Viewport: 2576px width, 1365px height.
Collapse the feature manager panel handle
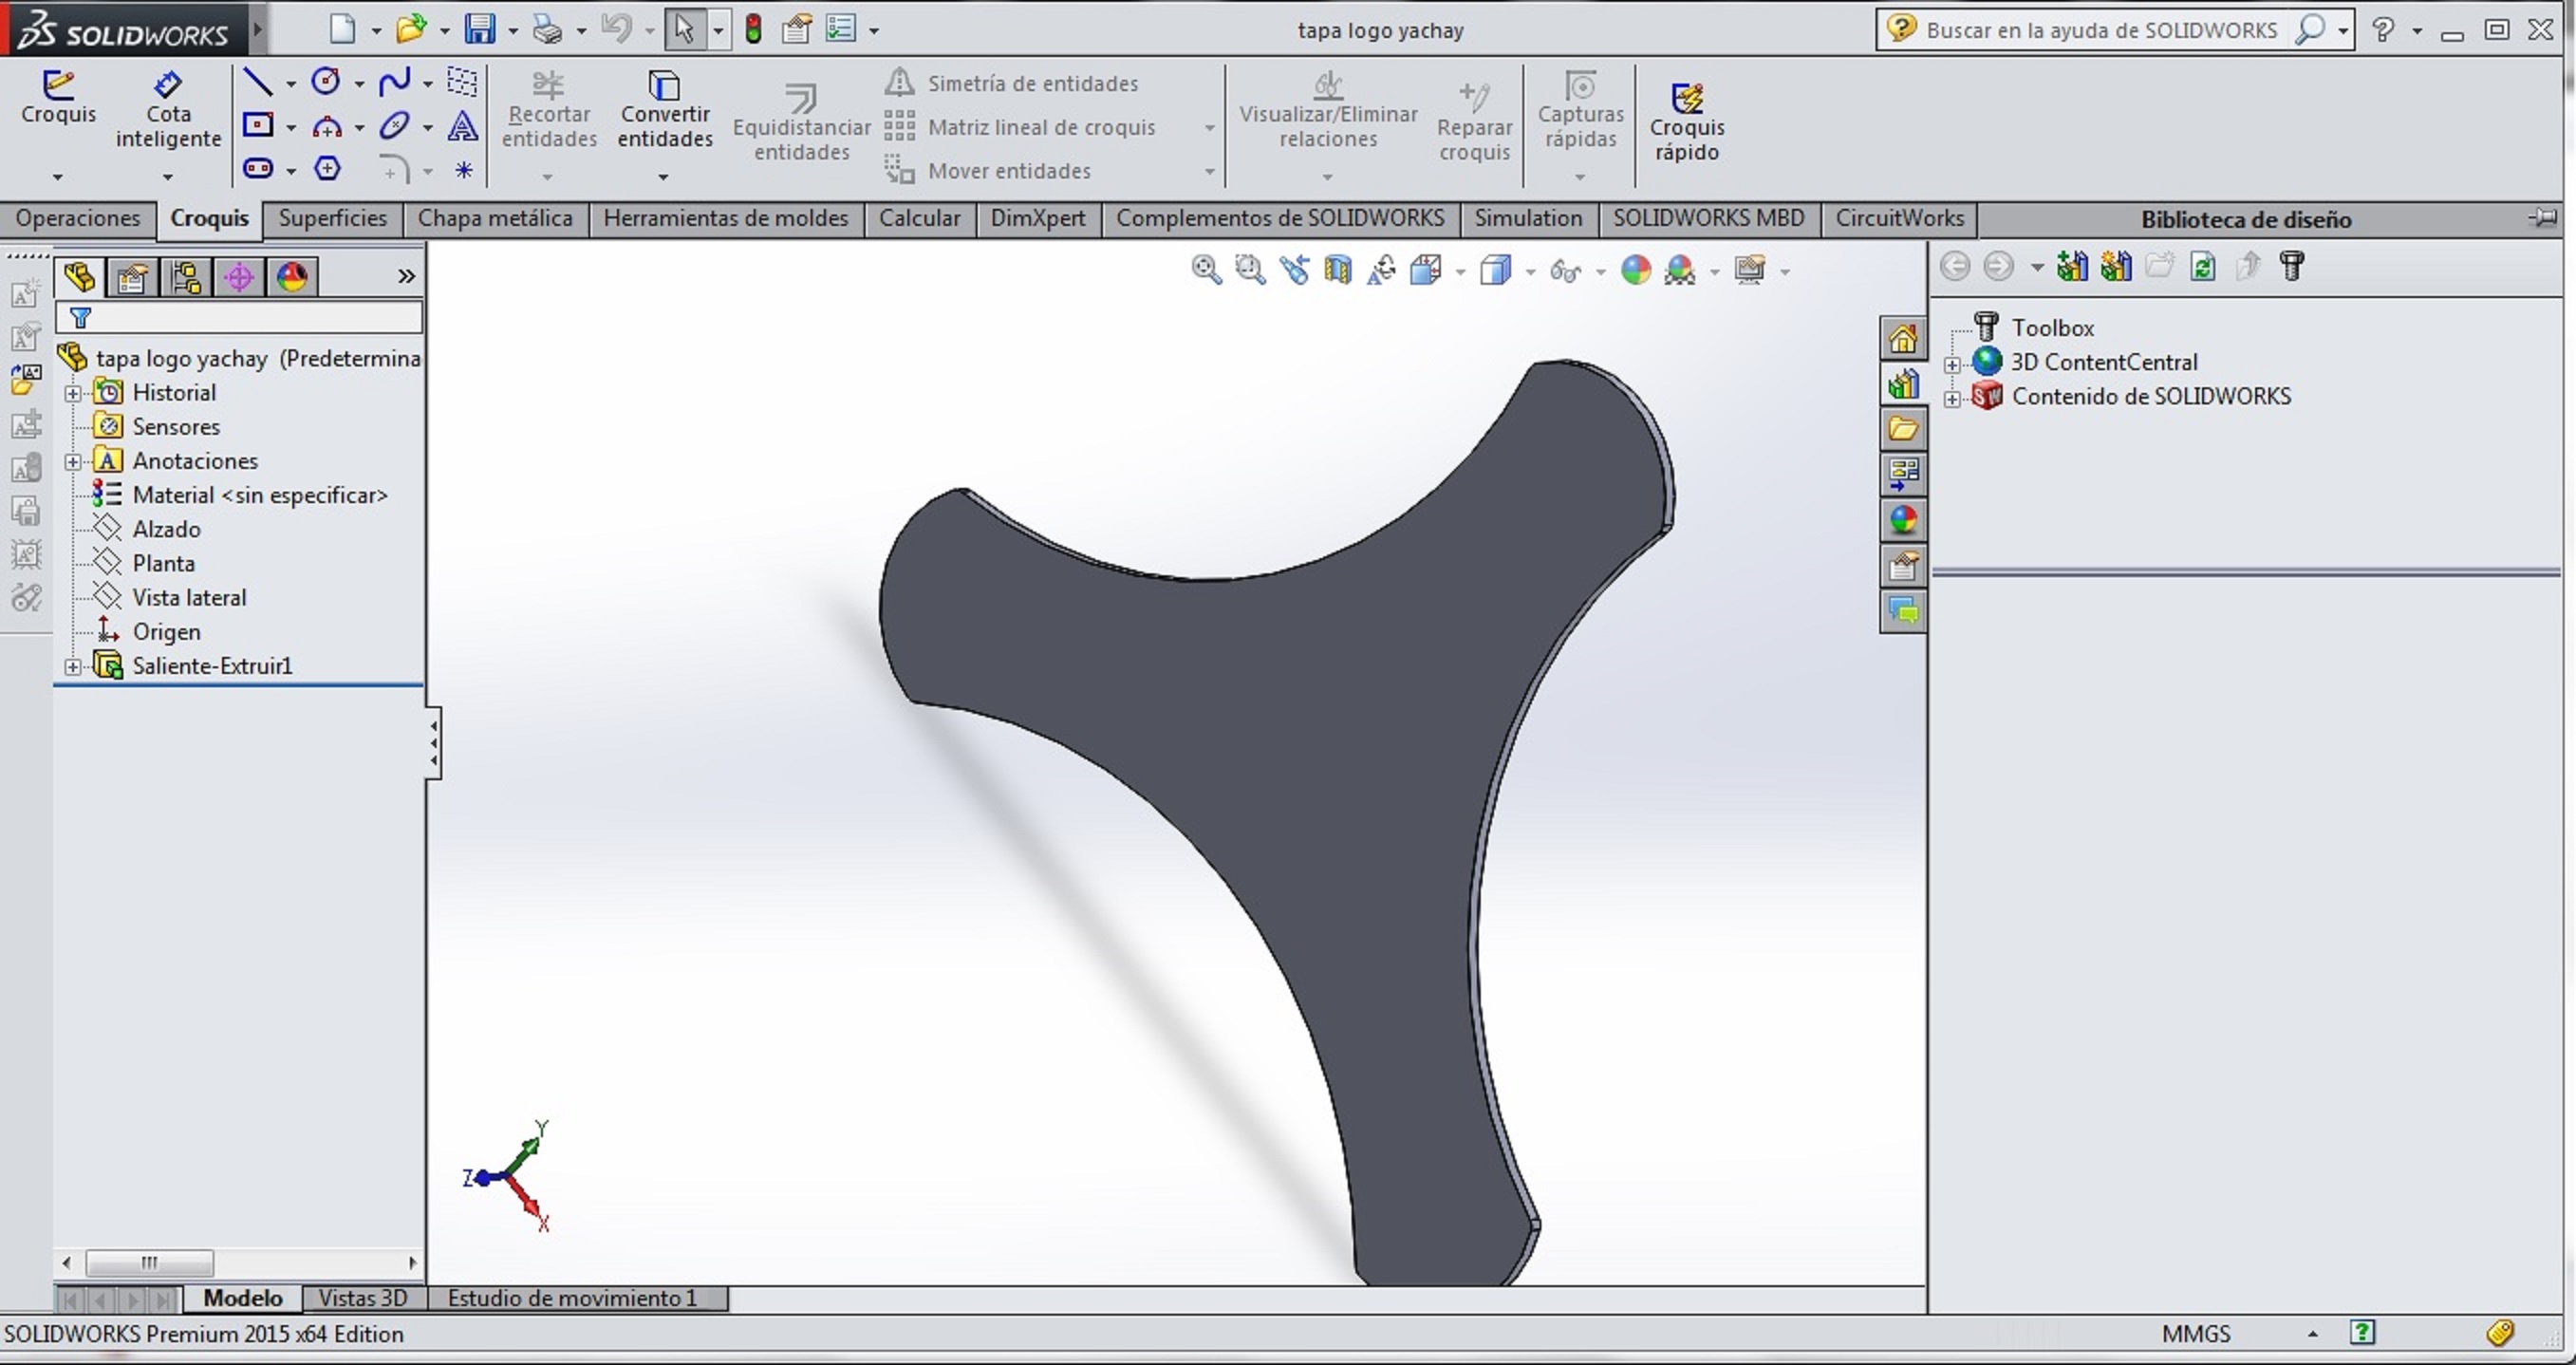click(x=434, y=743)
